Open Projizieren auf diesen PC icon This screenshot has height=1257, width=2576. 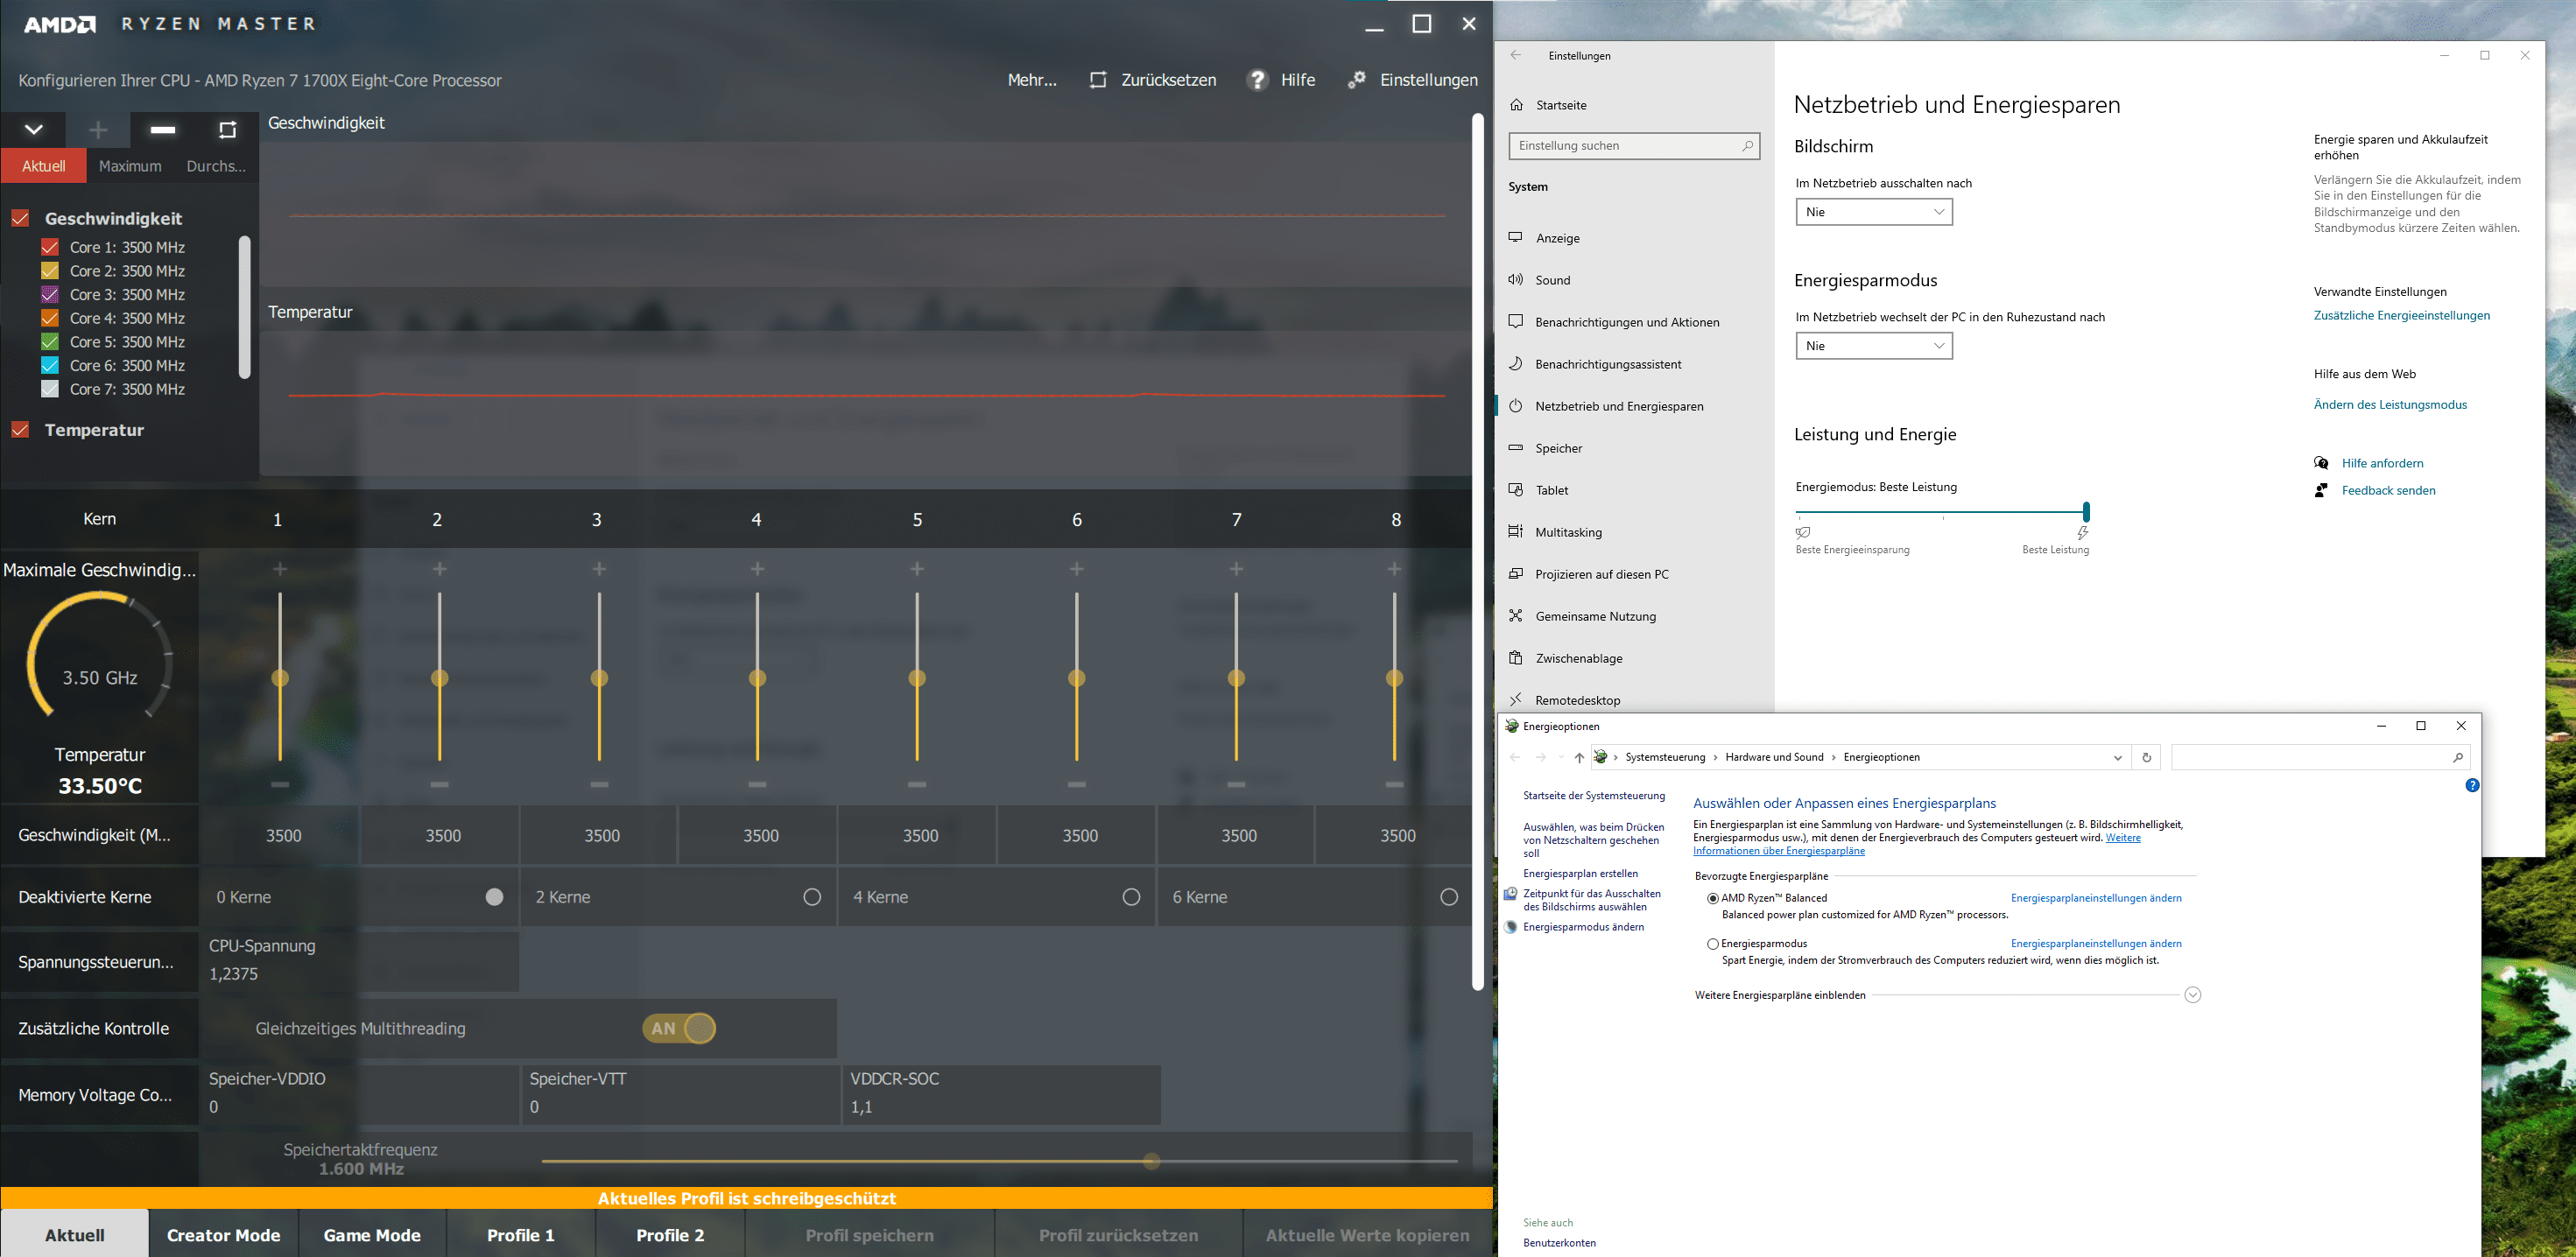(x=1516, y=574)
